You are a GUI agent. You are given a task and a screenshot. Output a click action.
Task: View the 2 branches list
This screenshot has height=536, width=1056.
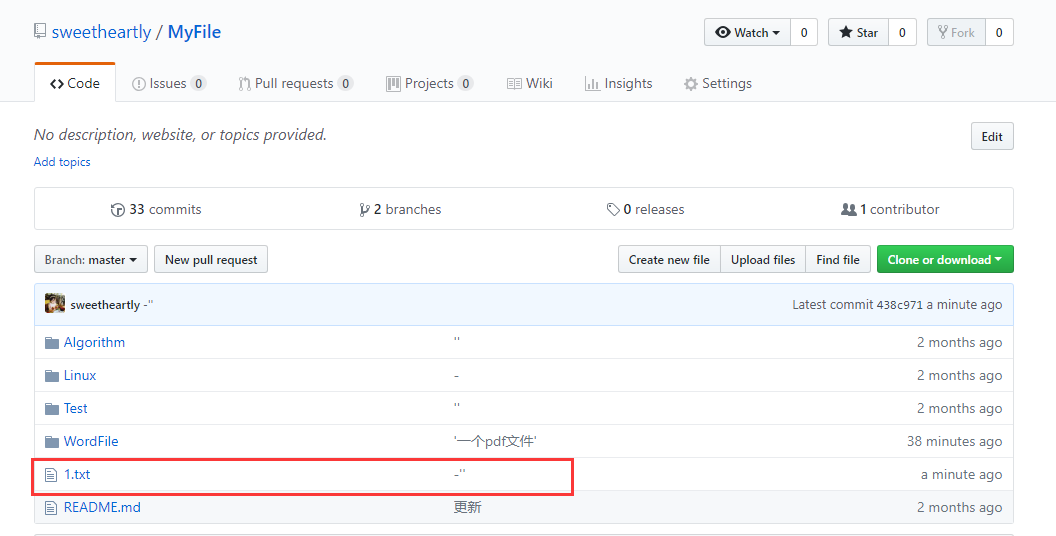400,209
